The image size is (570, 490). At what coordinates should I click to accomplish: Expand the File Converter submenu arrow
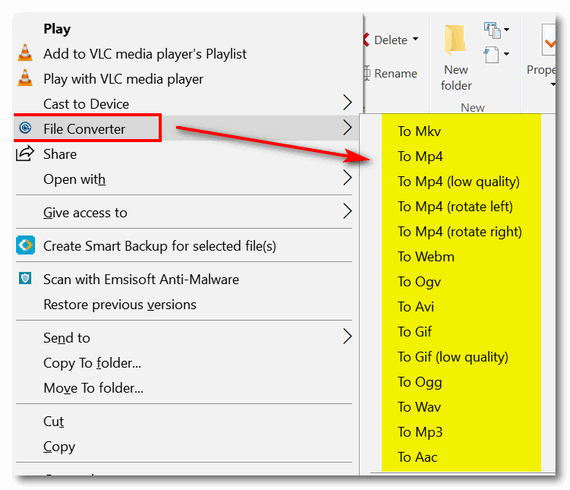click(x=348, y=128)
